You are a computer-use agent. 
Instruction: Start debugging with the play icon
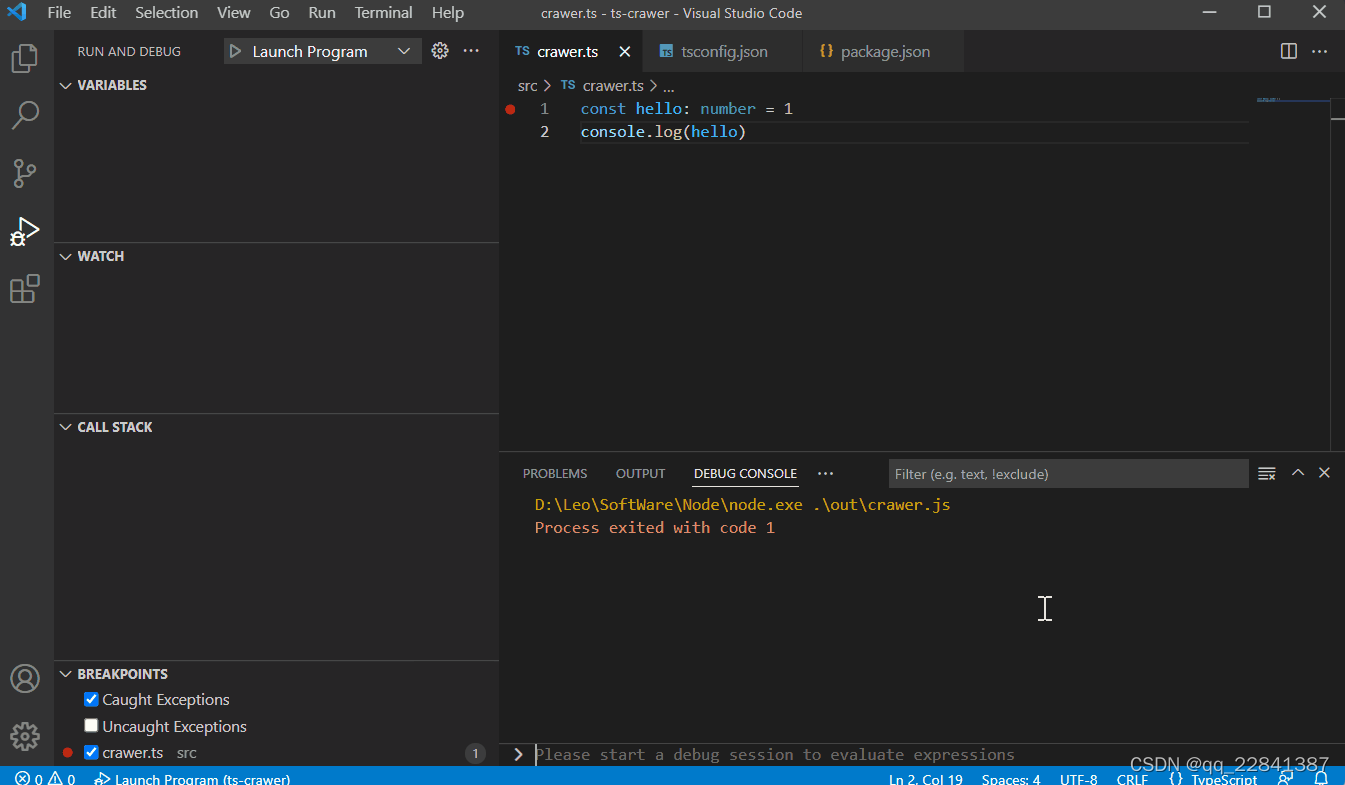tap(238, 50)
